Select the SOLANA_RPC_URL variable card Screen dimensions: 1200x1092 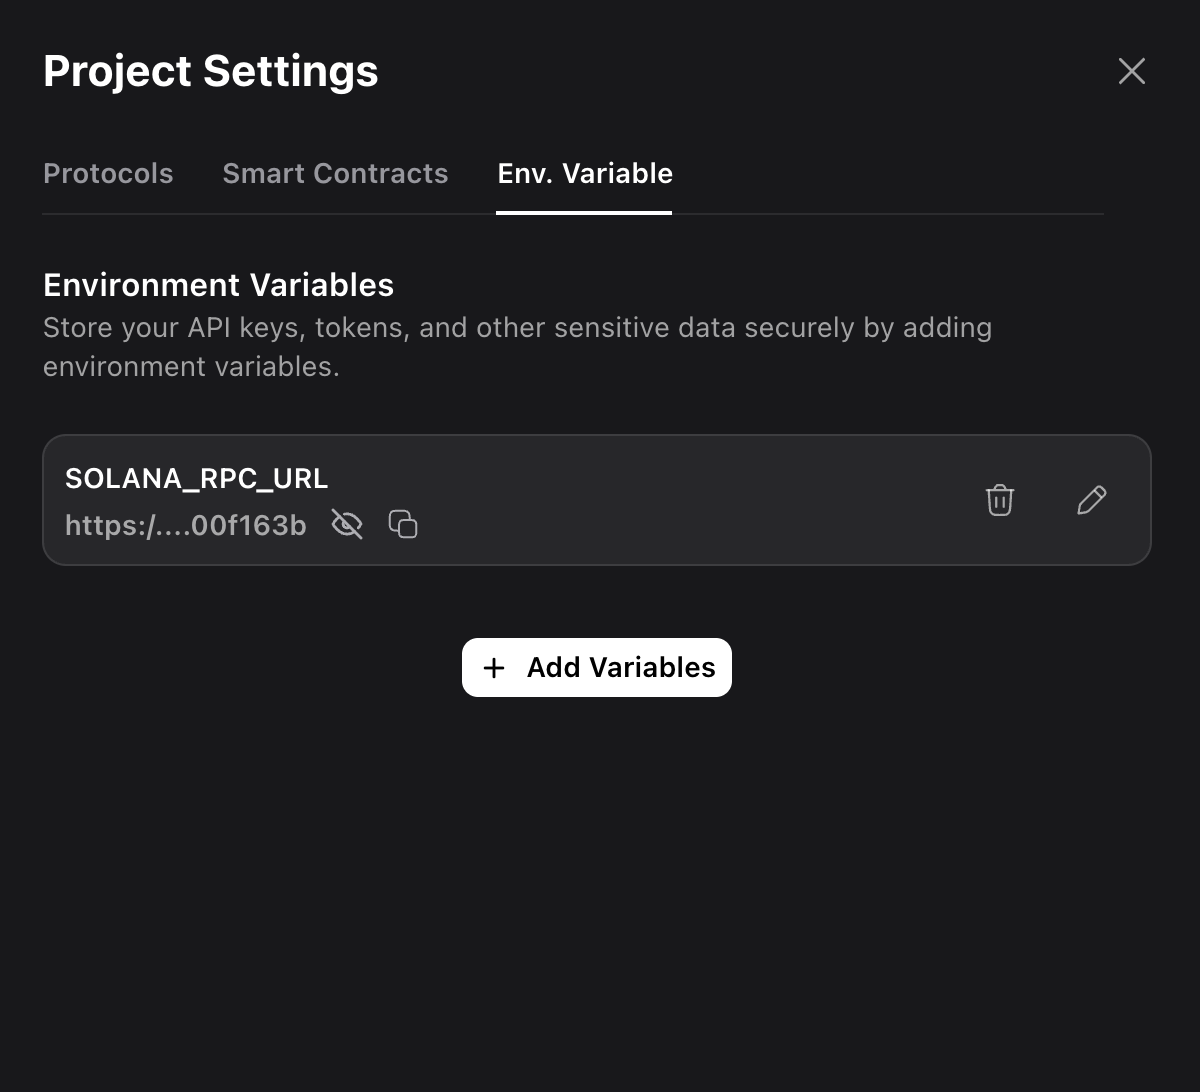pyautogui.click(x=597, y=499)
